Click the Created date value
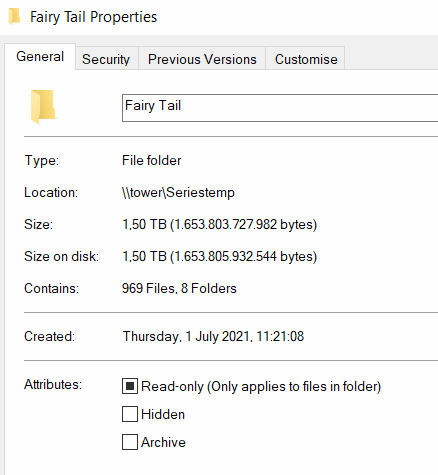This screenshot has width=438, height=475. point(213,336)
